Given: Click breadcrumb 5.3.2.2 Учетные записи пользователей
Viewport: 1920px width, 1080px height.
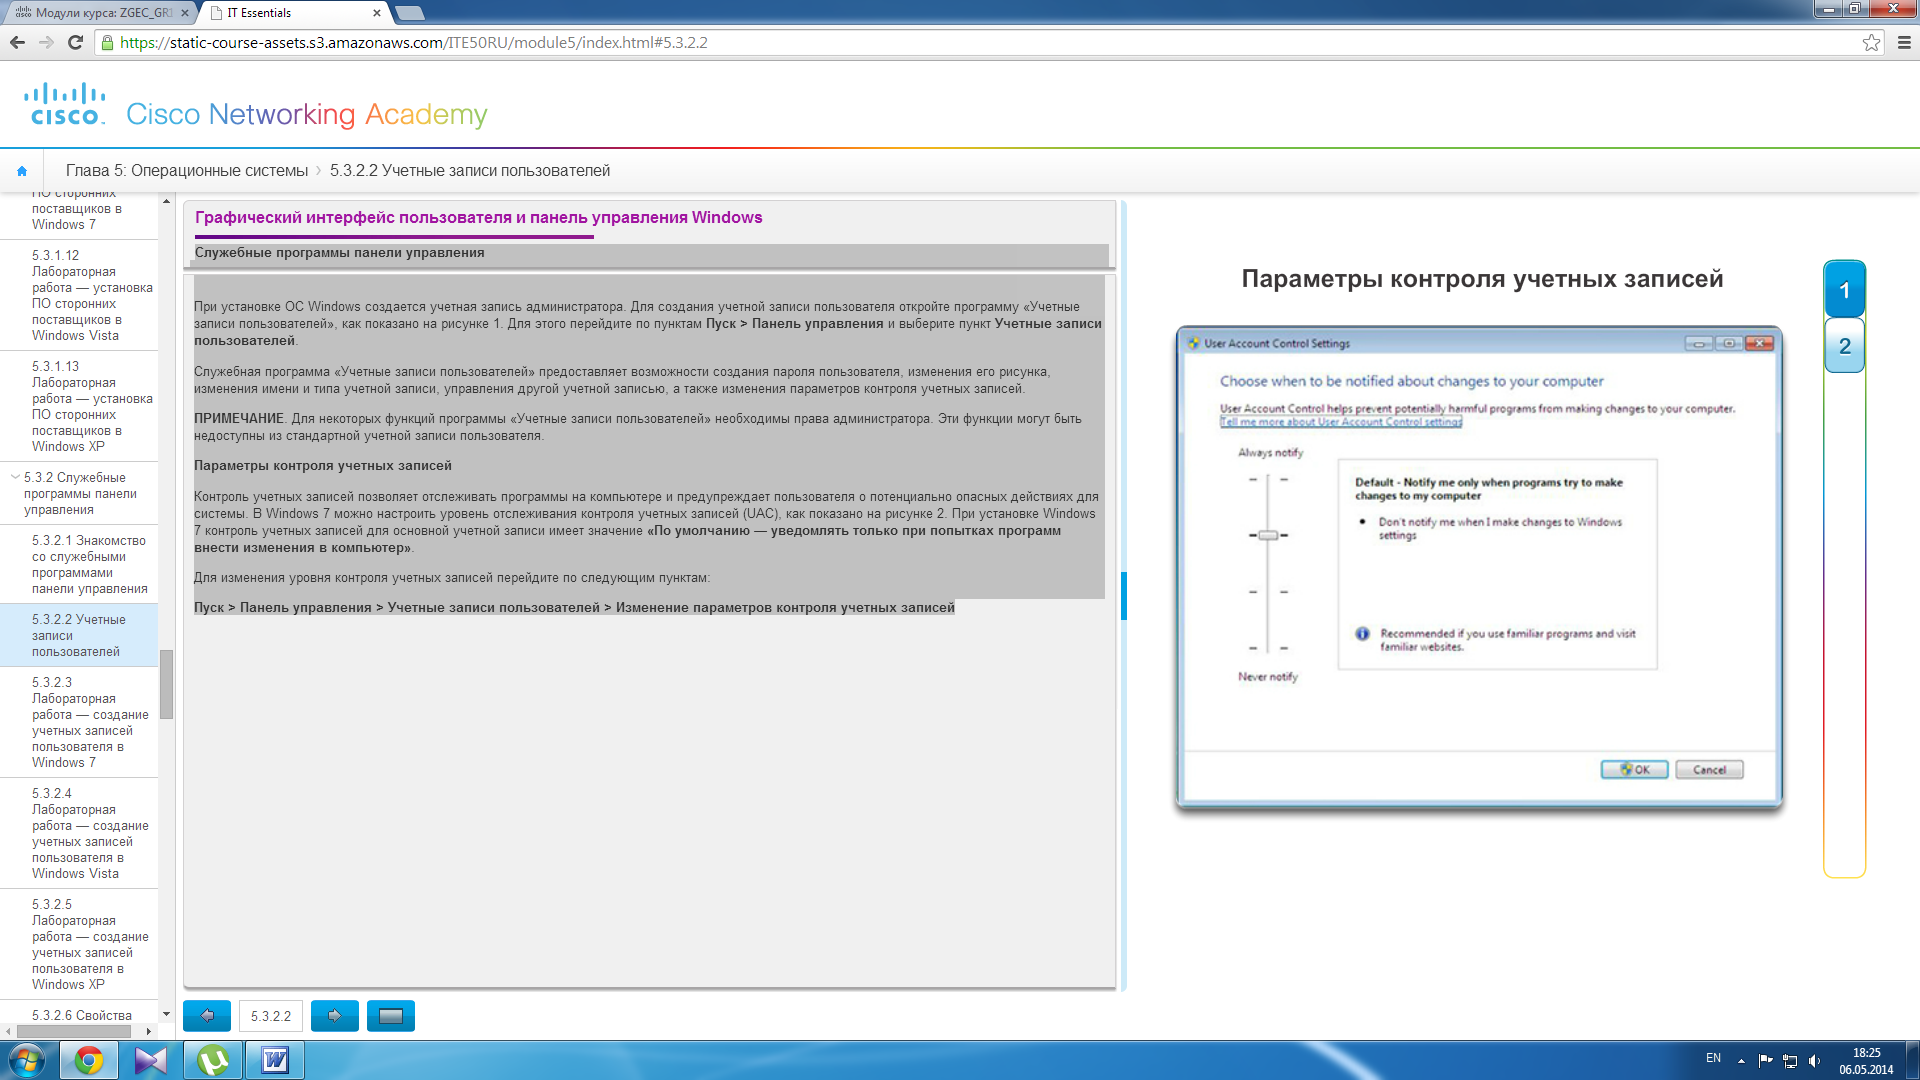Looking at the screenshot, I should click(470, 171).
